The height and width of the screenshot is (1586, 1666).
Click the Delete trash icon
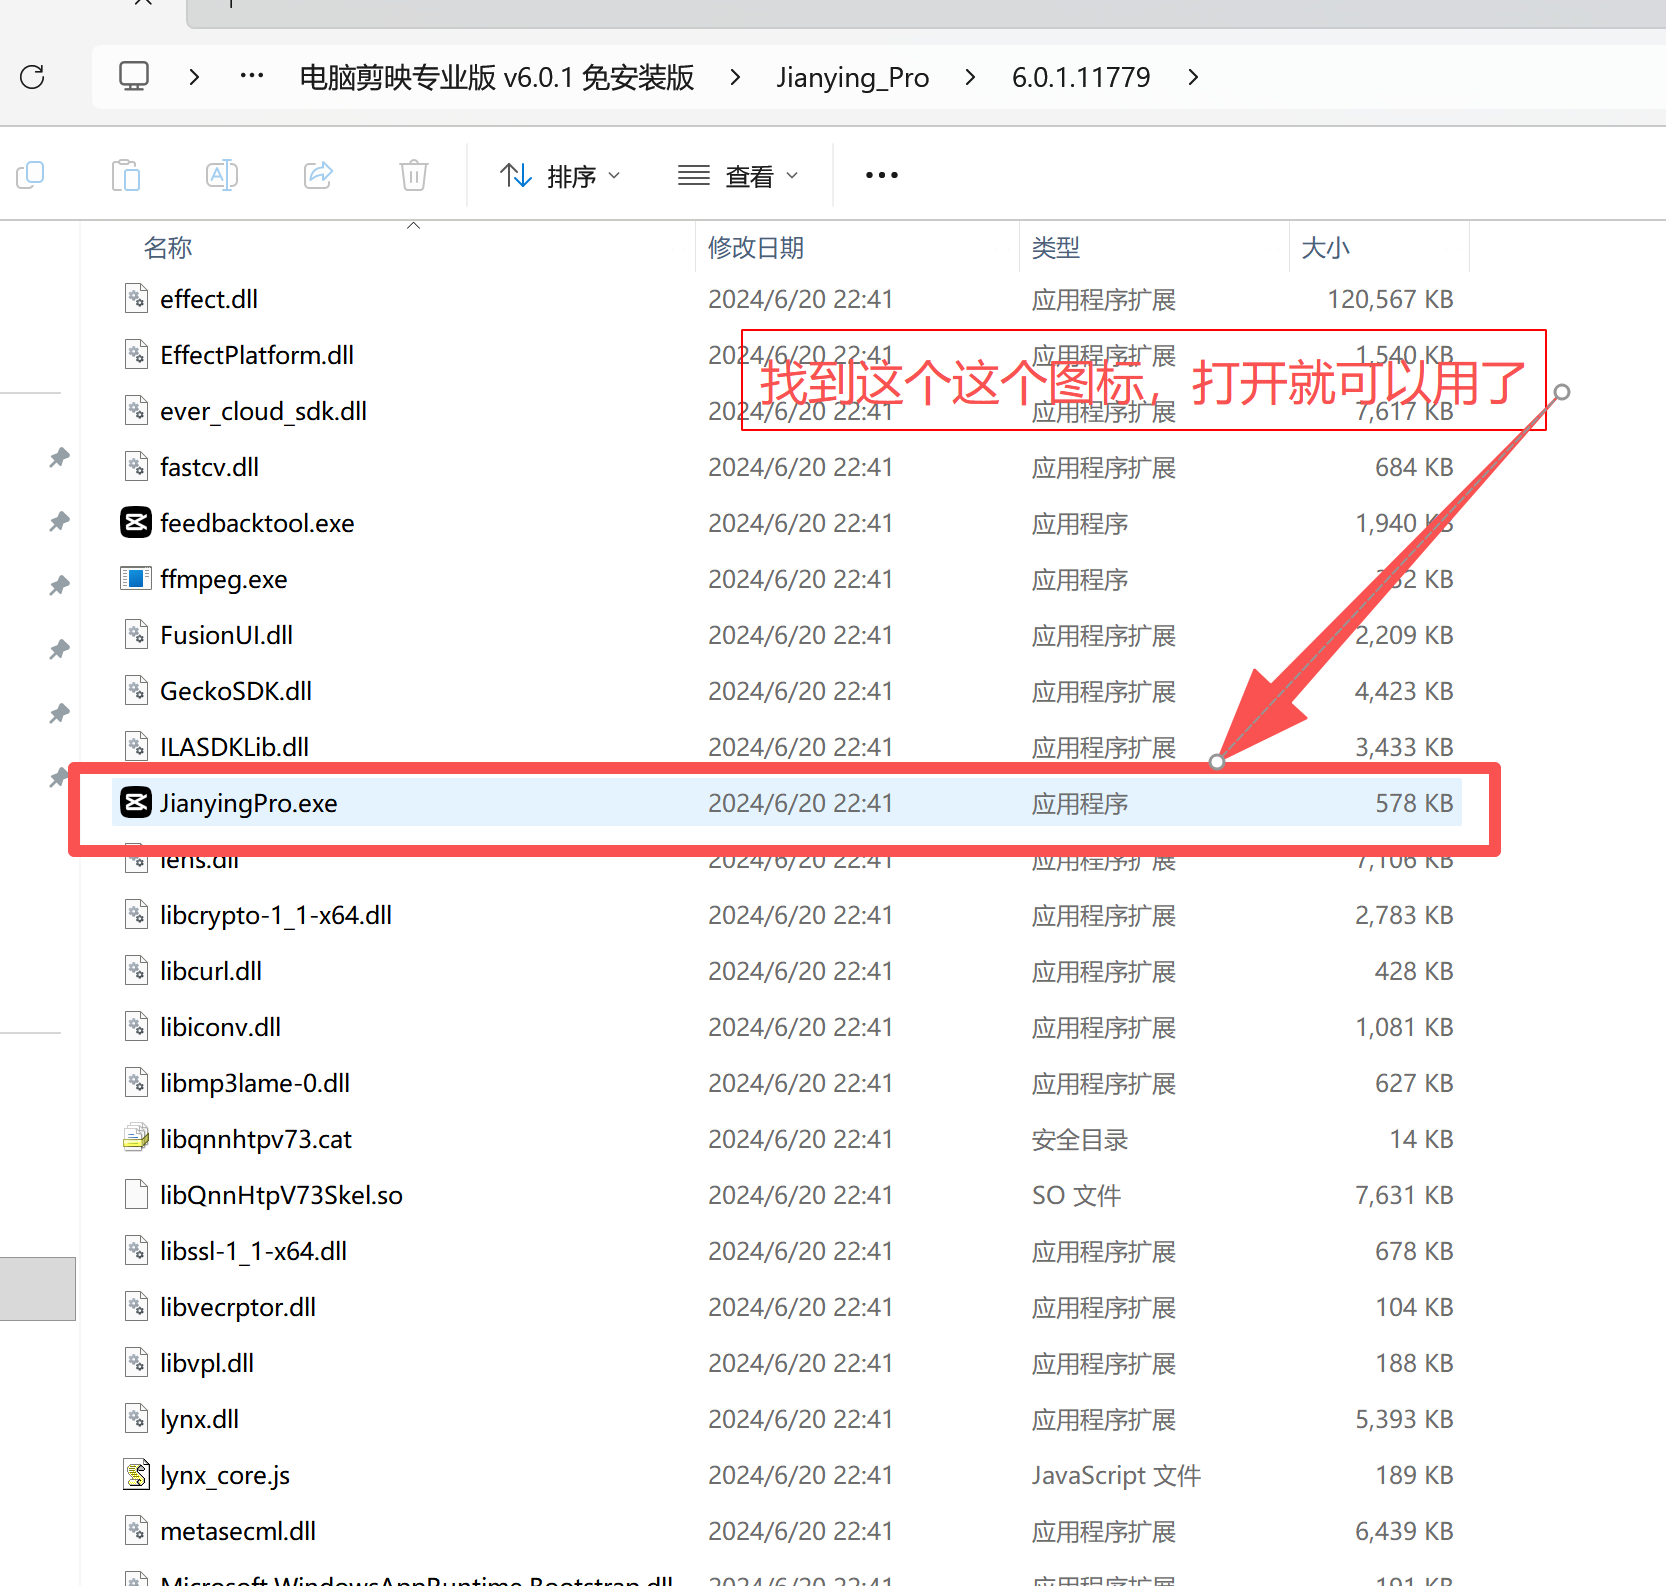(414, 176)
